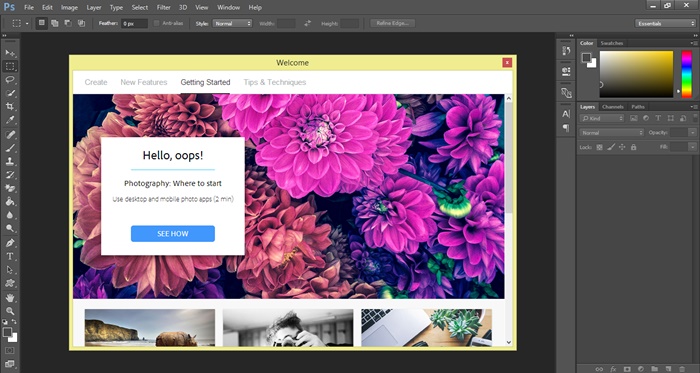
Task: Enable lock position icon
Action: pos(622,147)
